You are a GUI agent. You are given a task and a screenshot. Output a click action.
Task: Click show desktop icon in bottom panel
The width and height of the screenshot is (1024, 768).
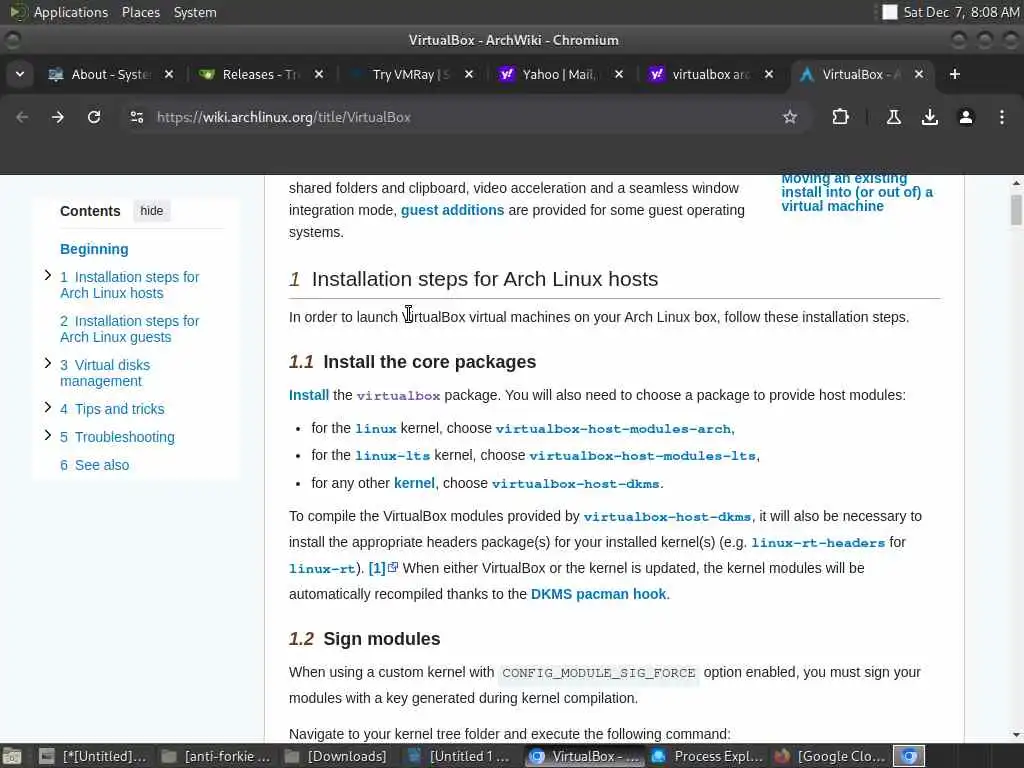12,756
